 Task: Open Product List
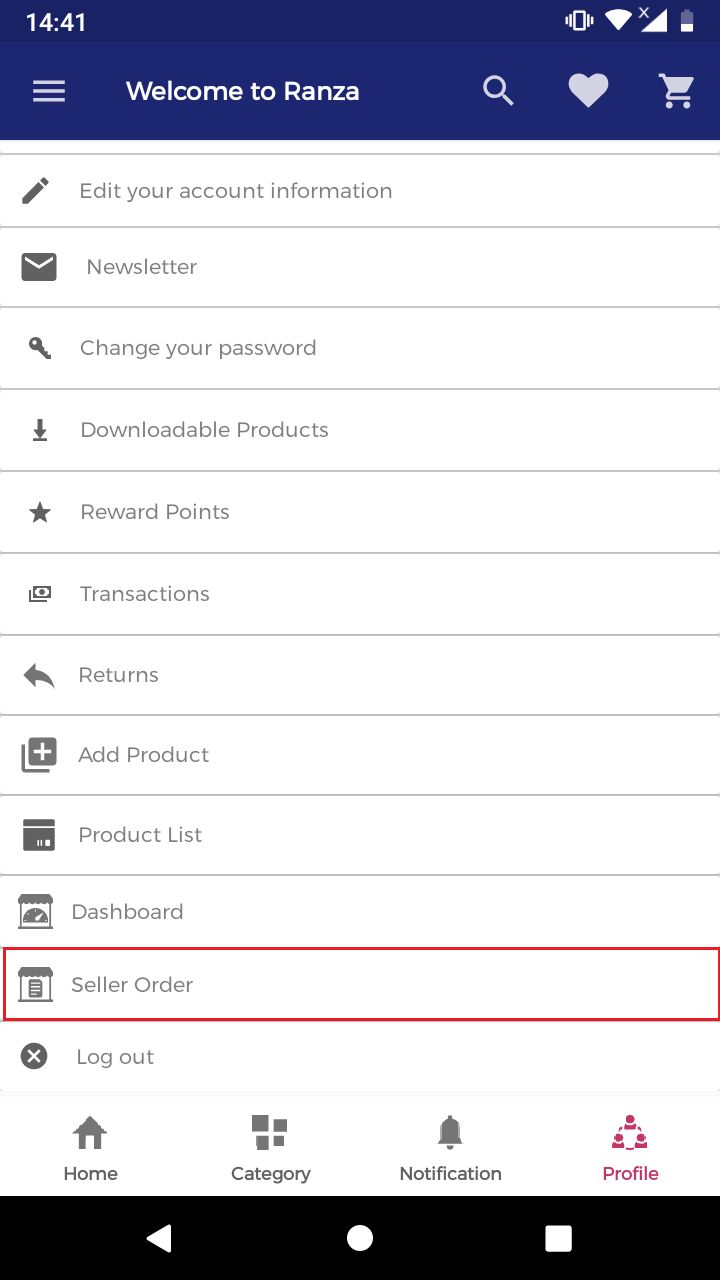tap(360, 835)
